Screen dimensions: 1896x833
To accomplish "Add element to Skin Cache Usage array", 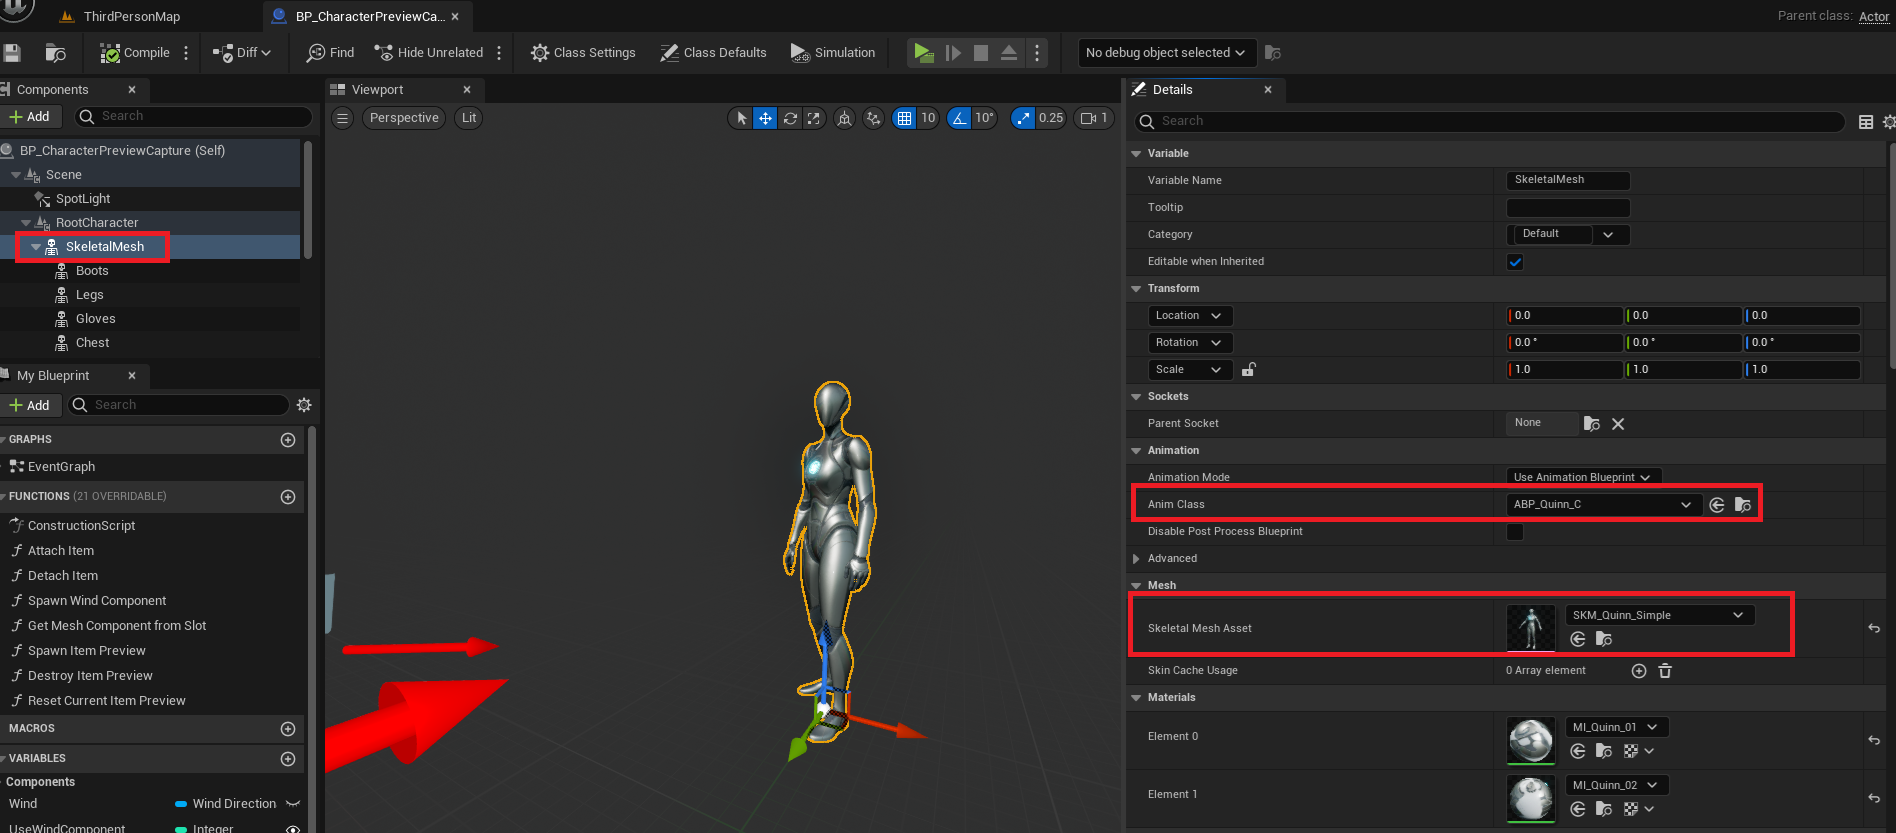I will 1639,671.
